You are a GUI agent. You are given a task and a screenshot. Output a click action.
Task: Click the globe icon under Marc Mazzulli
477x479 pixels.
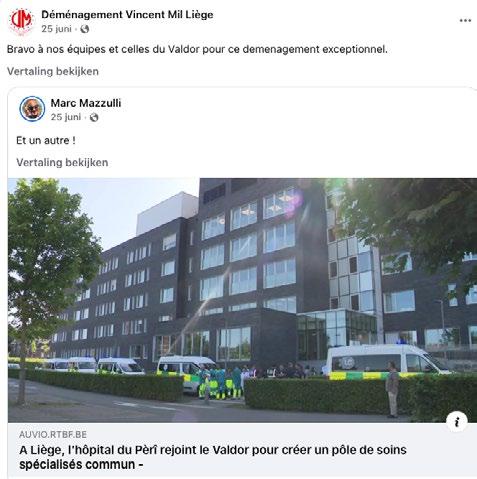[x=94, y=117]
